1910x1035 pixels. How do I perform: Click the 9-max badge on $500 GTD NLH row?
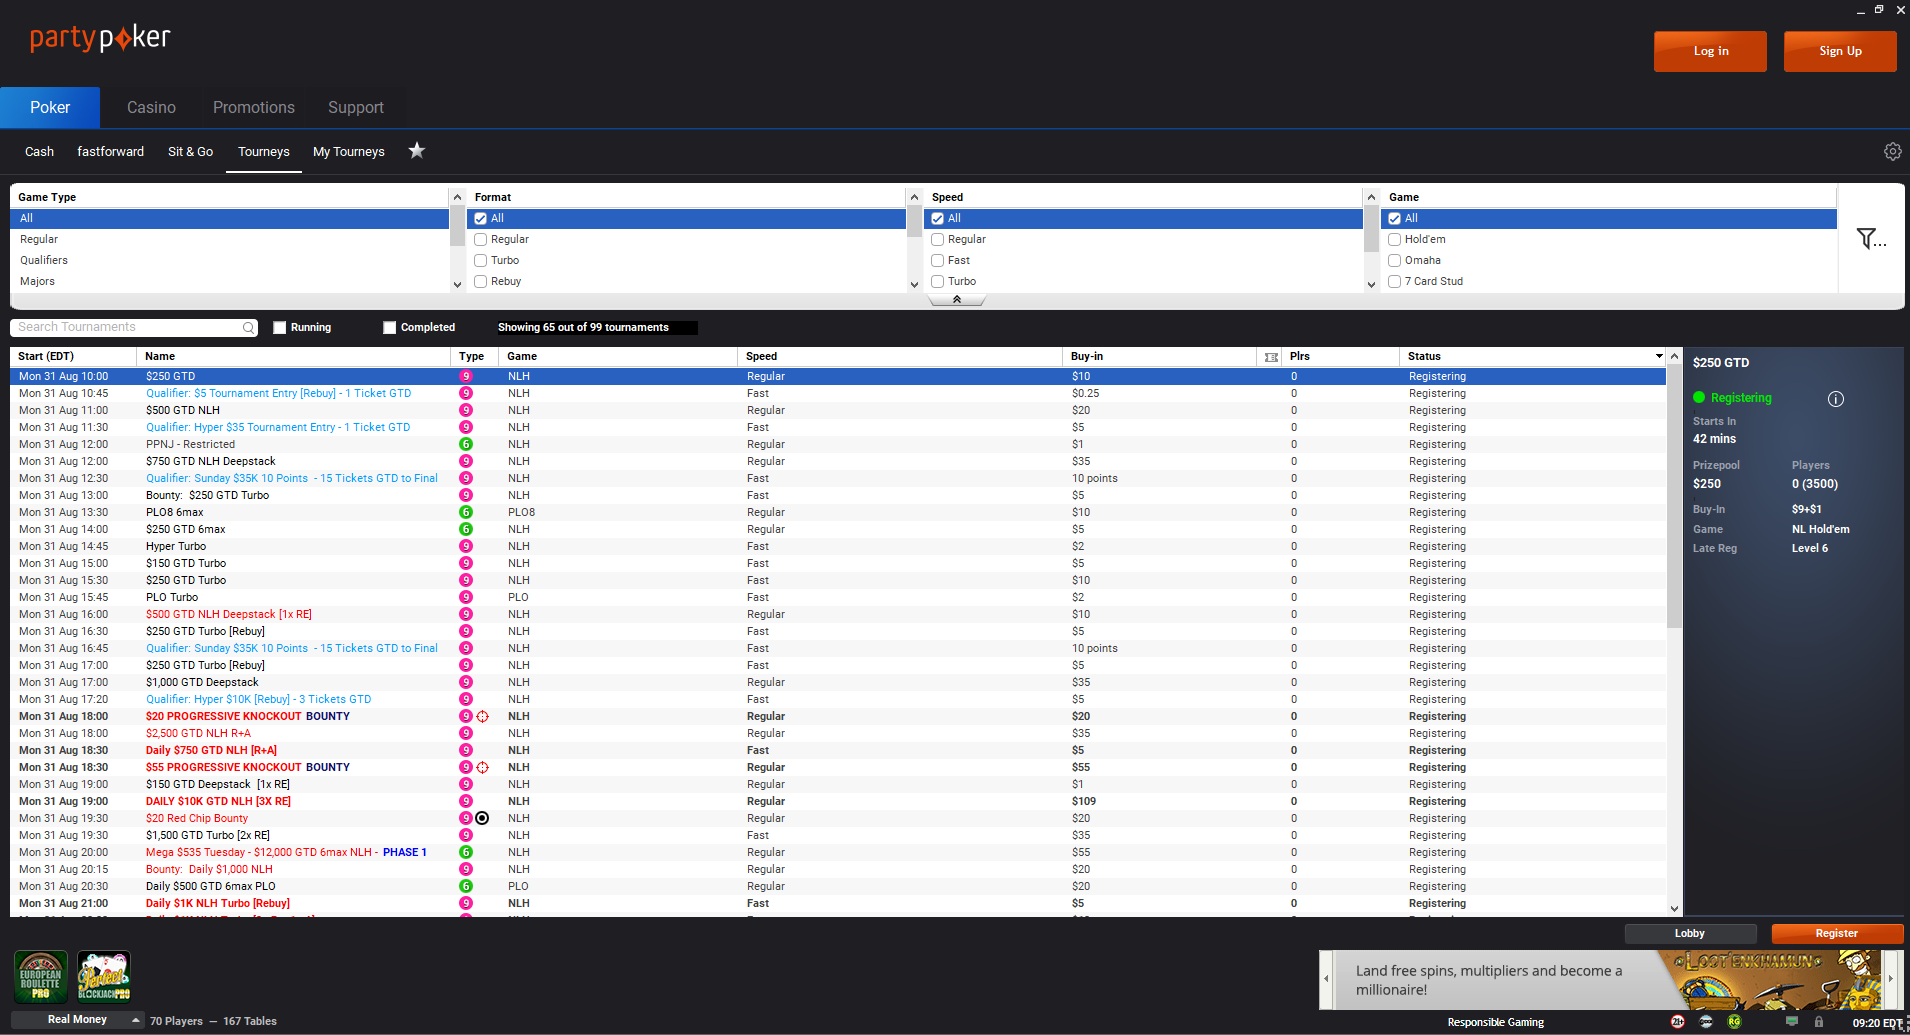tap(466, 411)
